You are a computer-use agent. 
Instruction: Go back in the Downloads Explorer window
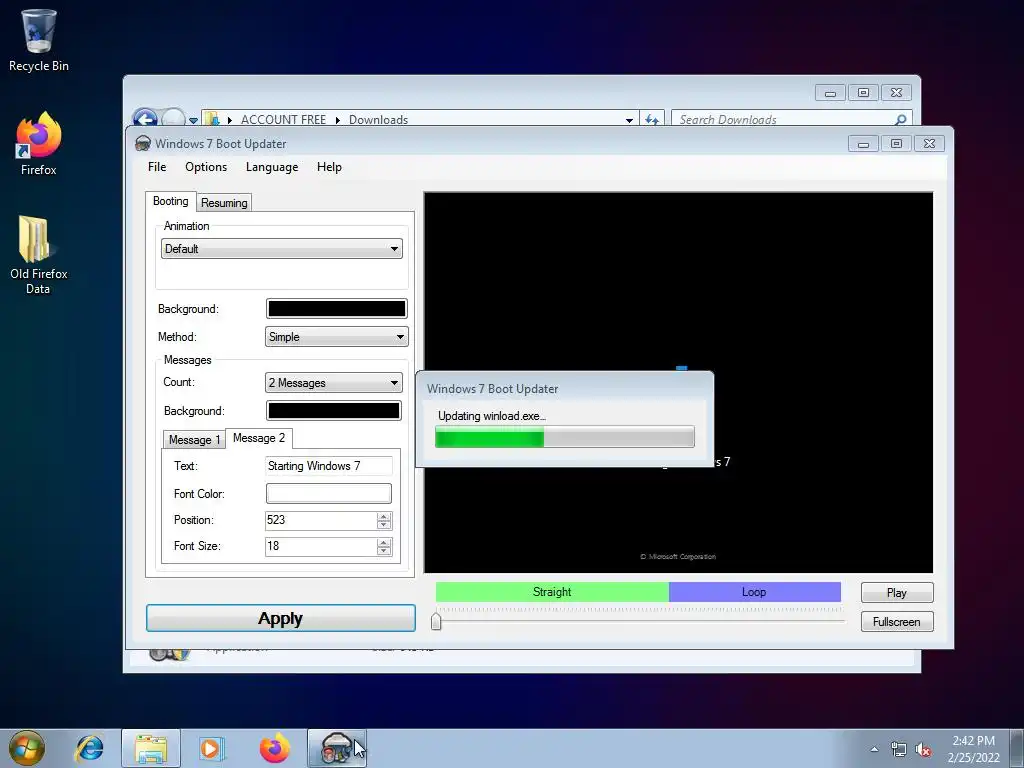[x=145, y=119]
